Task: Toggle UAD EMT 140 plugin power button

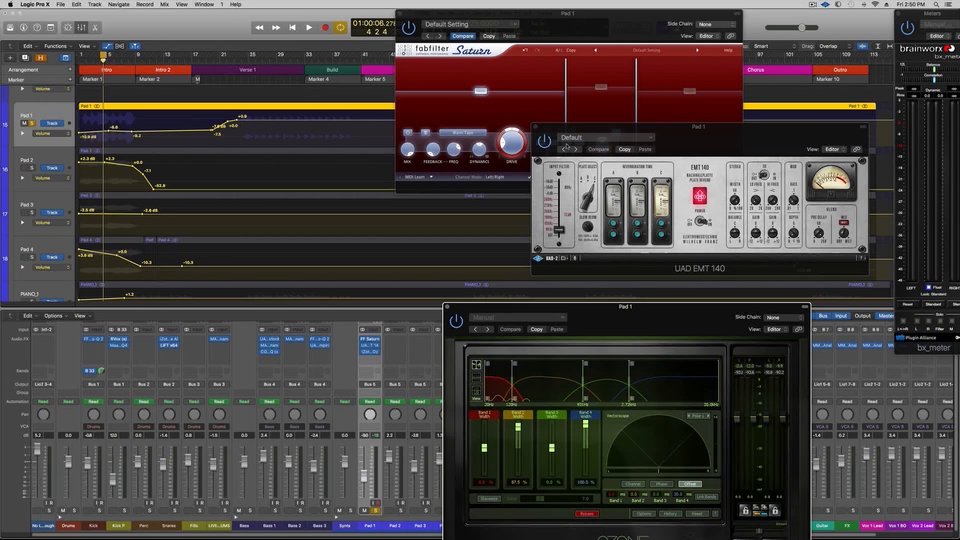Action: (x=544, y=141)
